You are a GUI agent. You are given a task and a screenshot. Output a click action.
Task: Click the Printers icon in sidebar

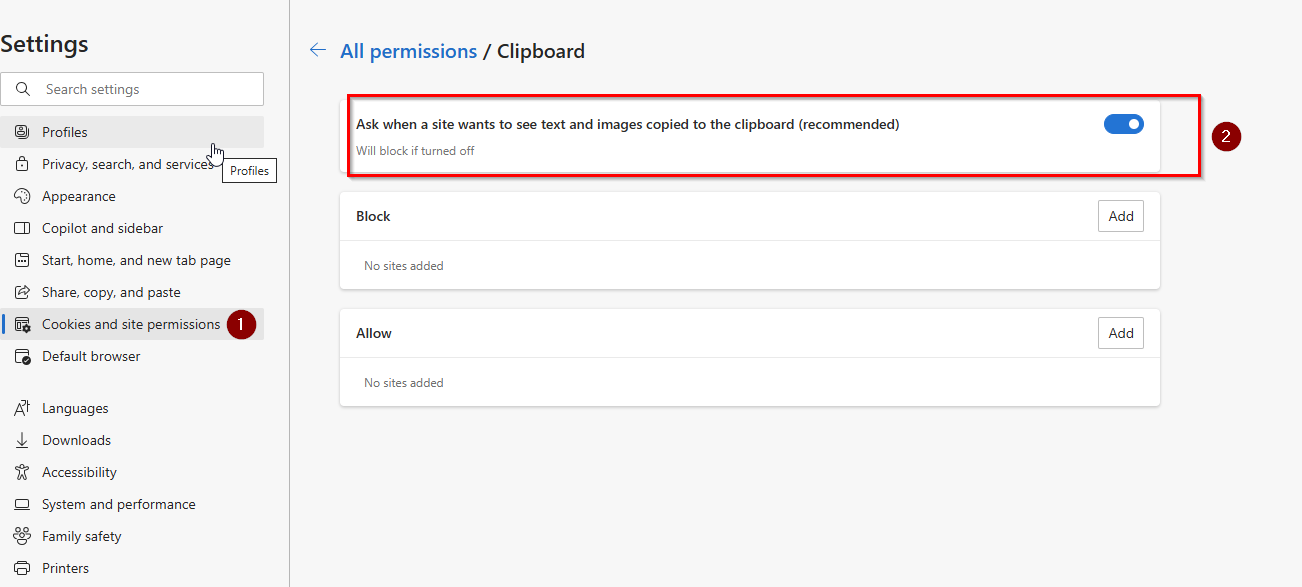coord(22,568)
